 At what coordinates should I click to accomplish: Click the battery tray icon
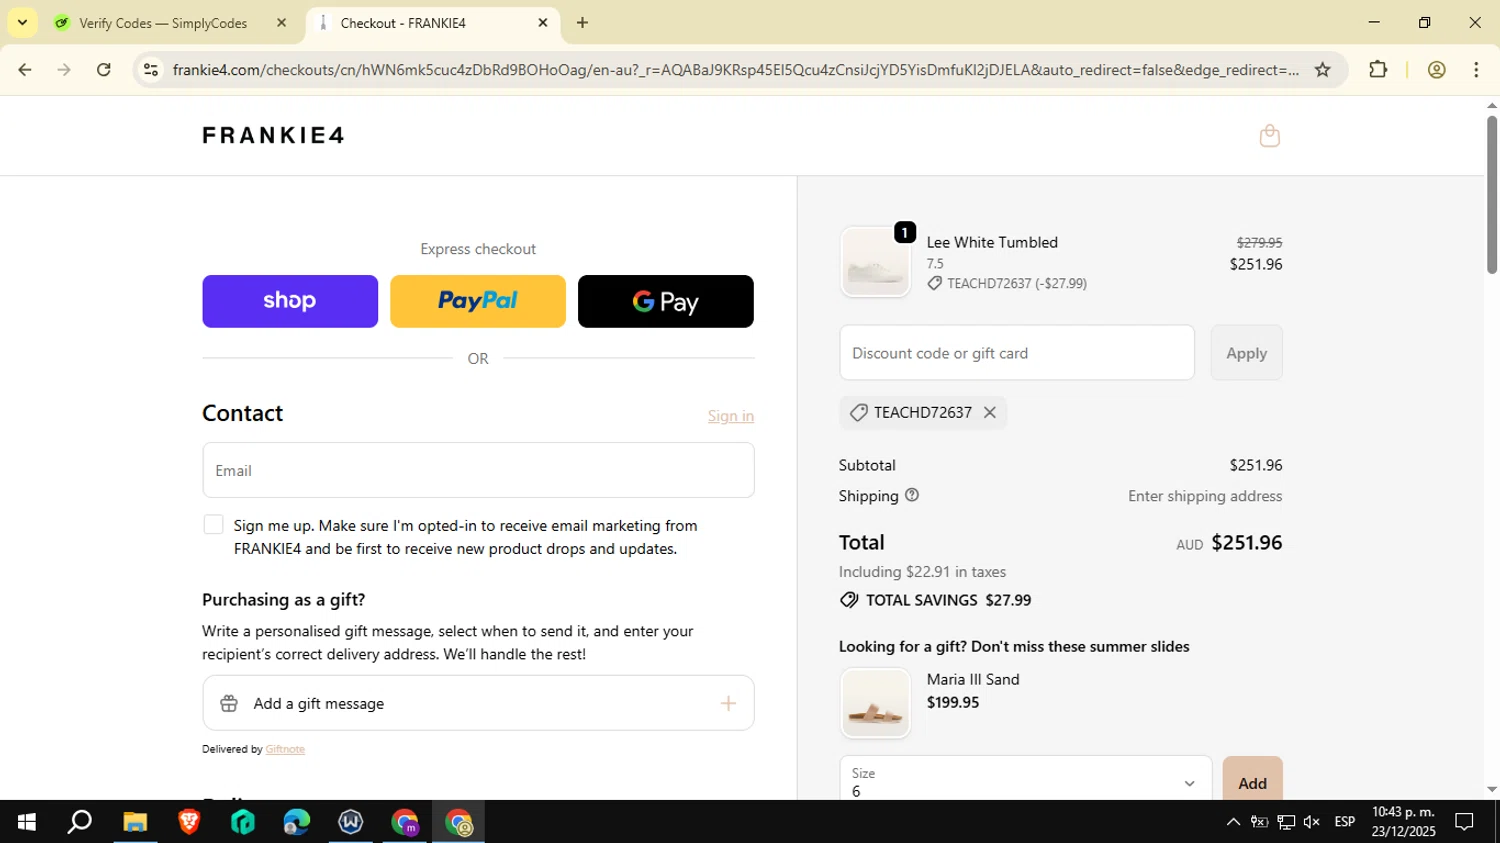click(x=1259, y=822)
